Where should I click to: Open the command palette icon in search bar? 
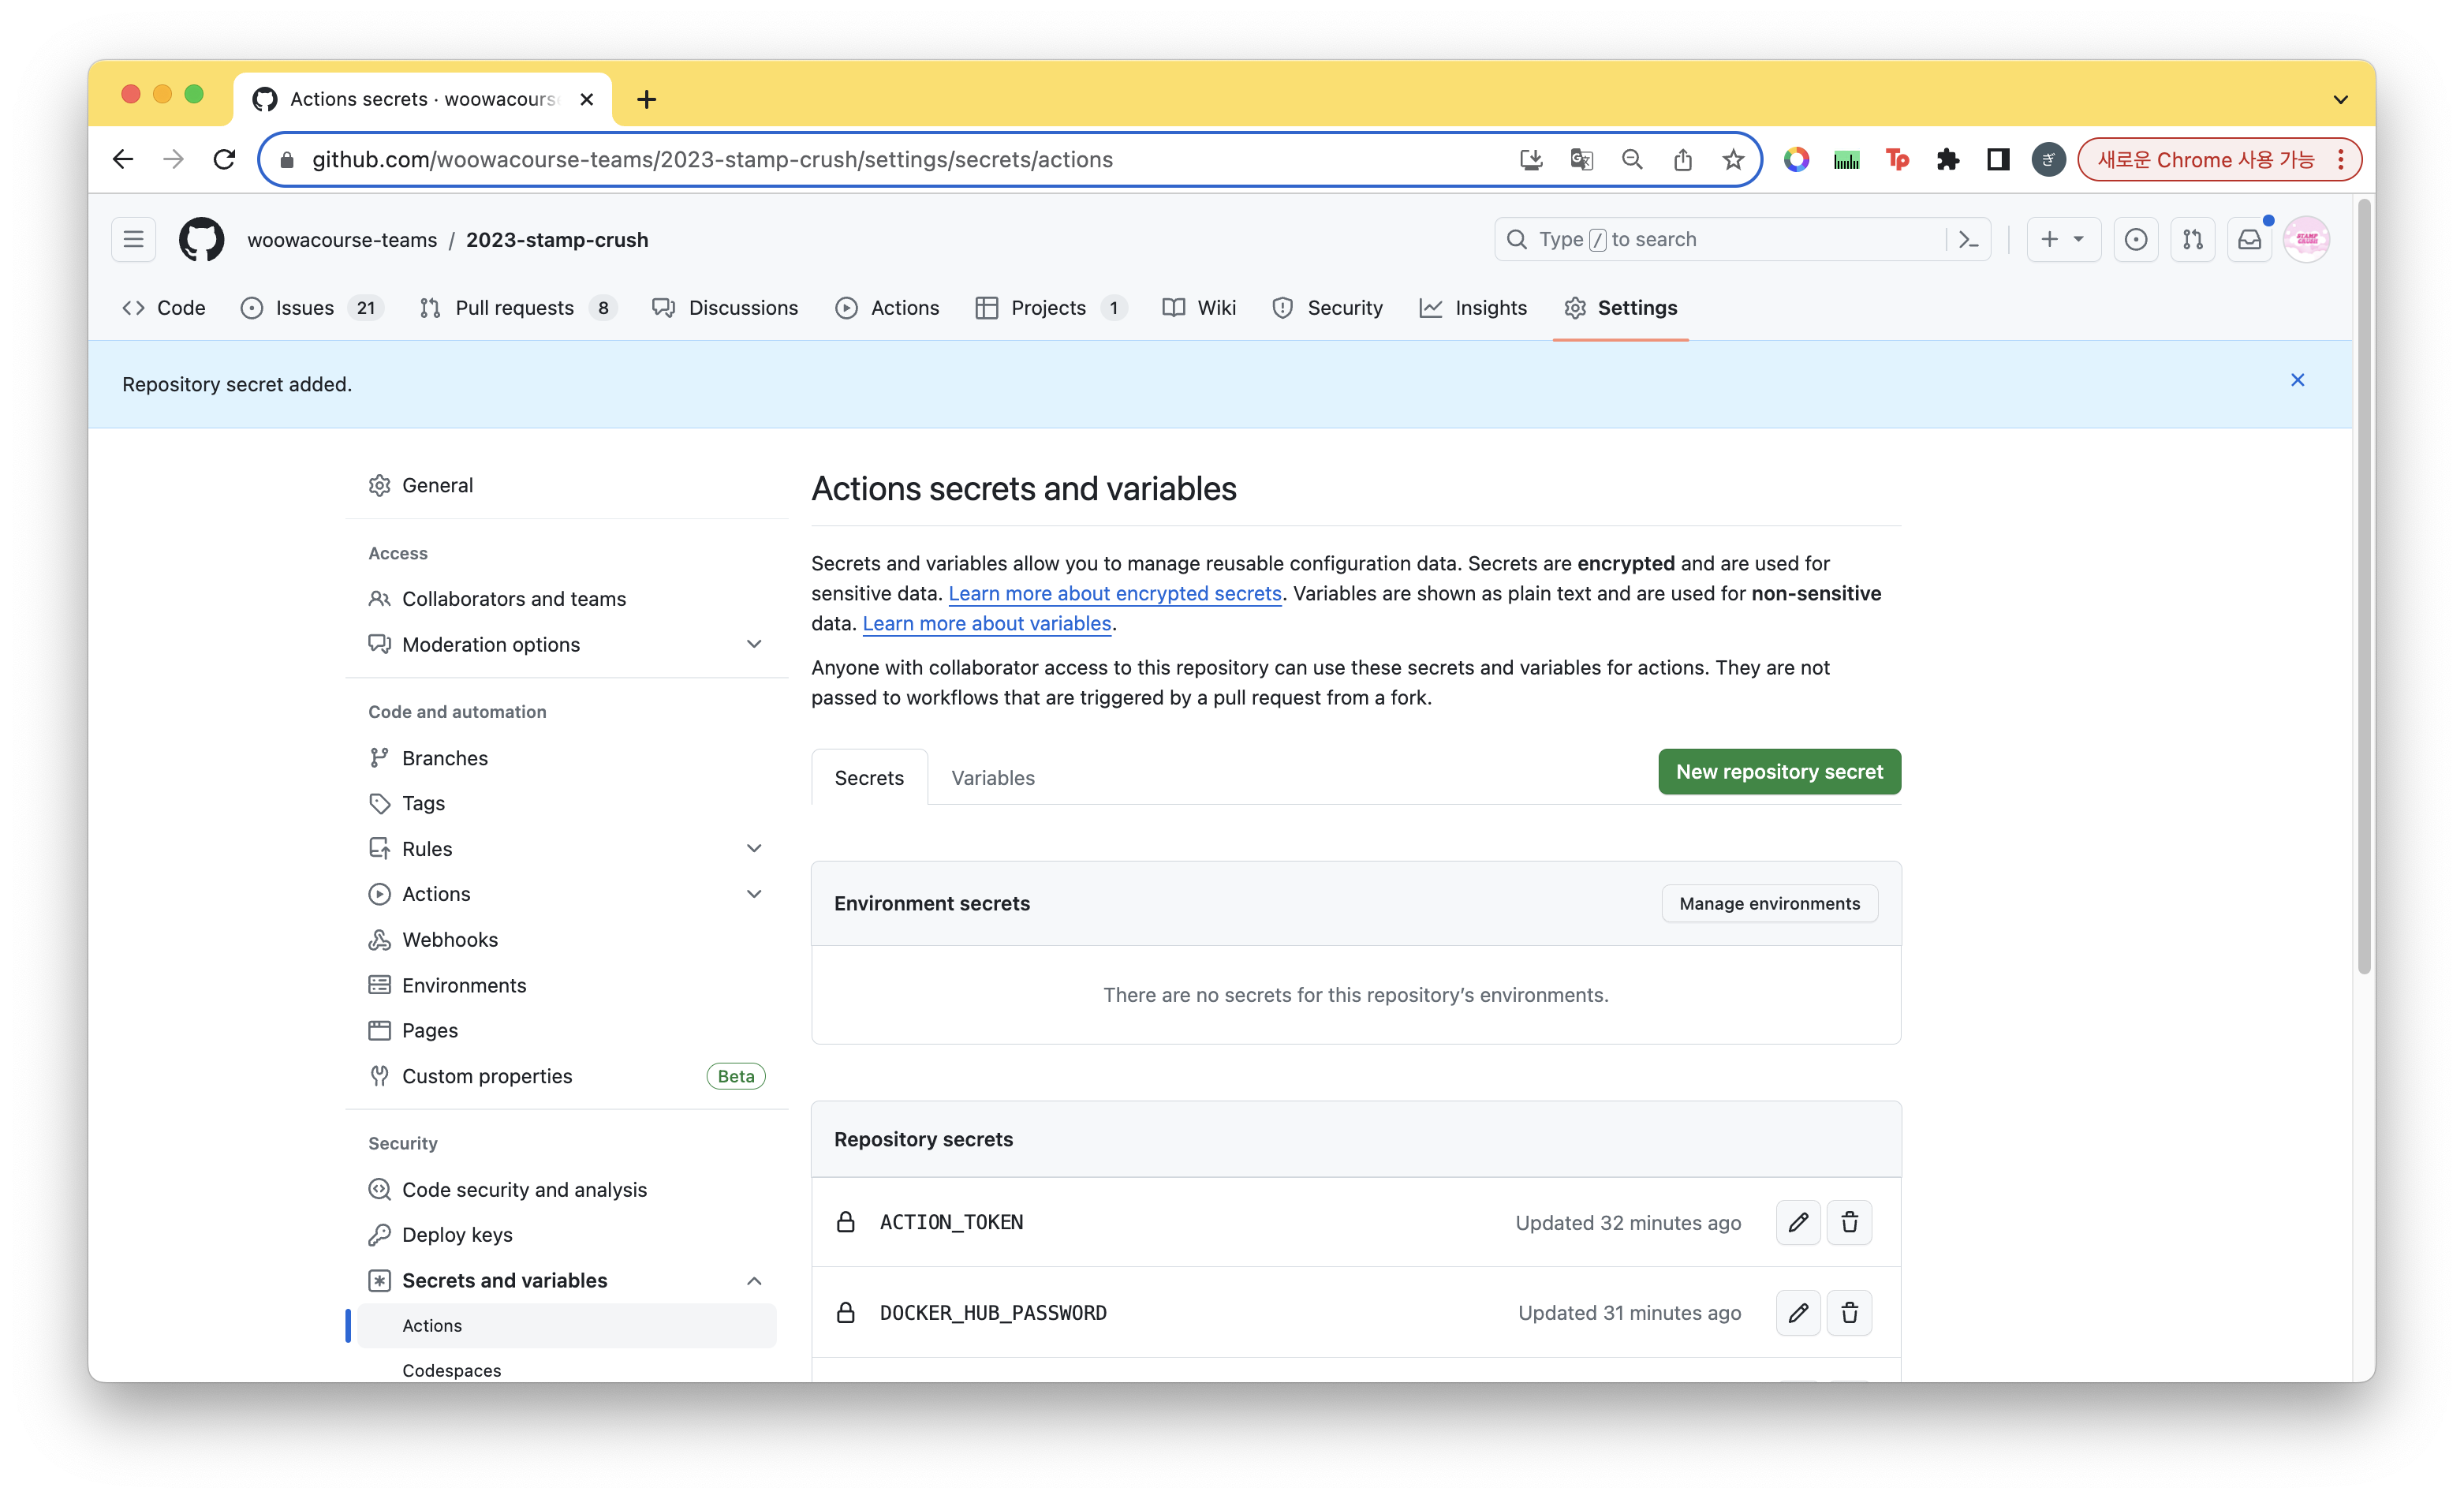point(1968,239)
